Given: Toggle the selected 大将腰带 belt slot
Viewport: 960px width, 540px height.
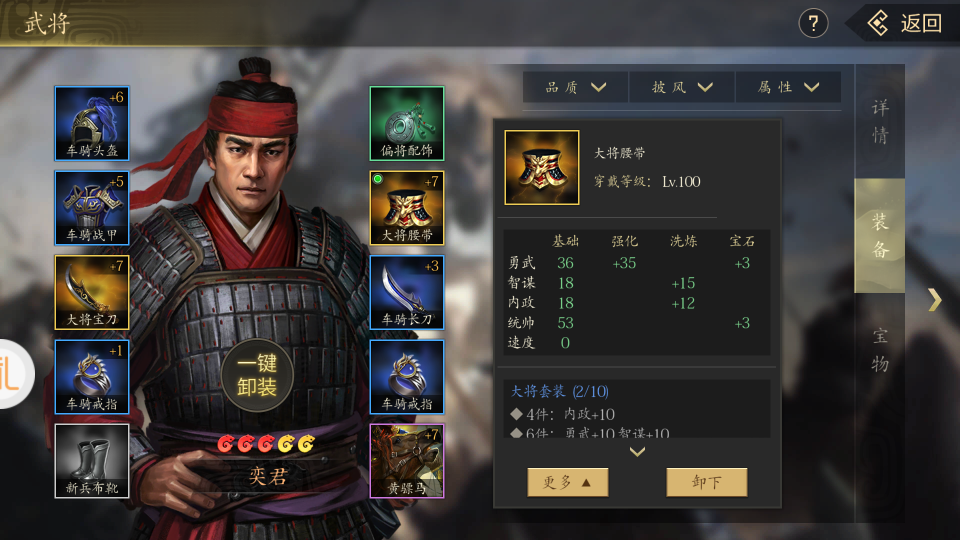Looking at the screenshot, I should [407, 208].
